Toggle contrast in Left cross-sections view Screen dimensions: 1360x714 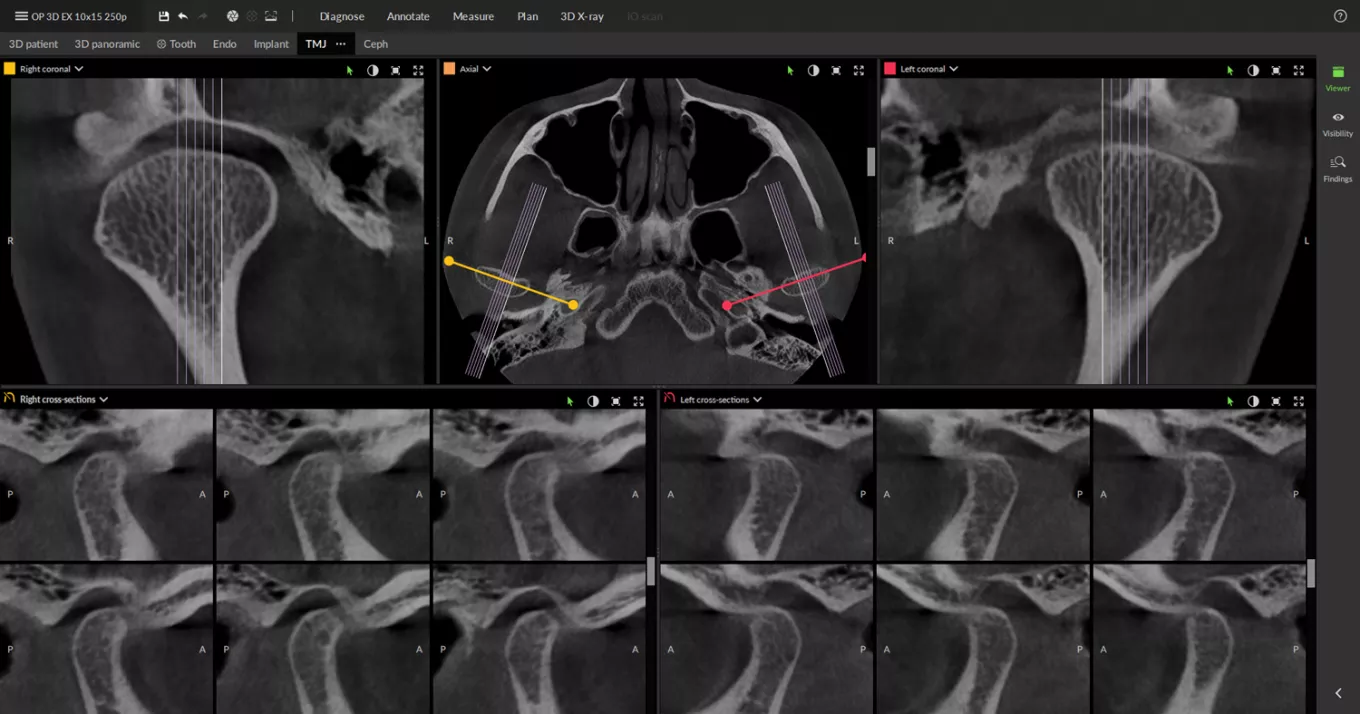1253,401
